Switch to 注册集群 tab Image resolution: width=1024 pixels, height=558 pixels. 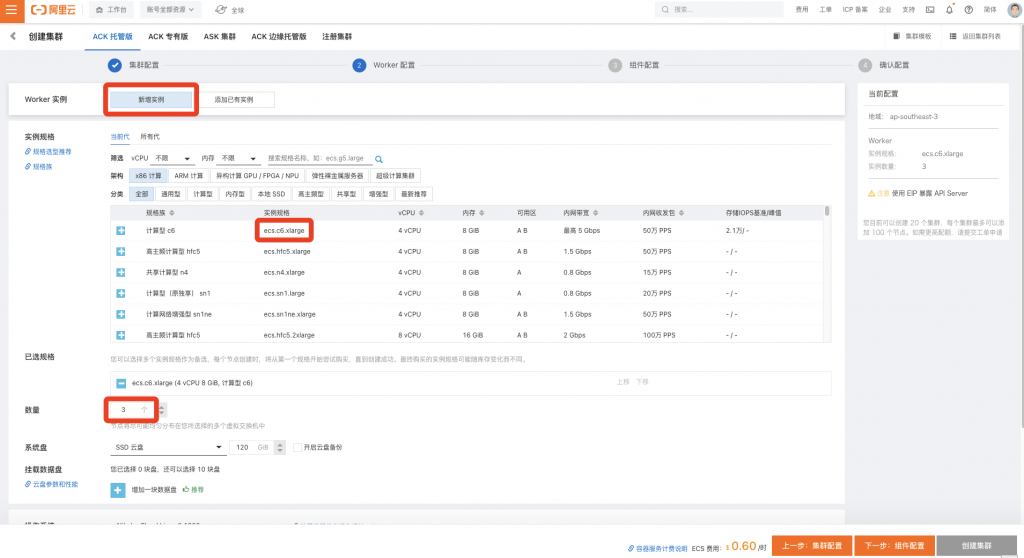(x=337, y=37)
